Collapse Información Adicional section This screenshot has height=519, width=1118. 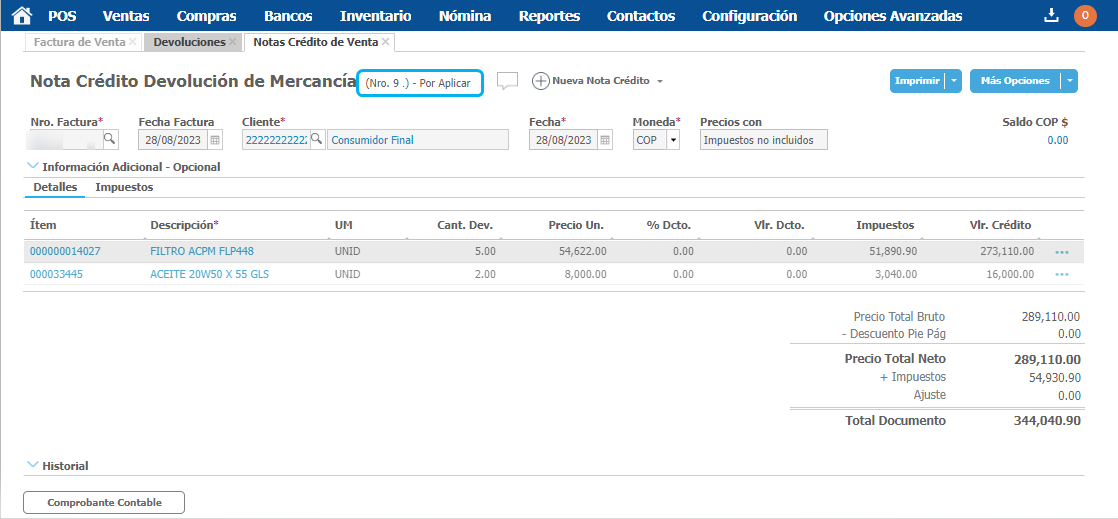click(33, 167)
